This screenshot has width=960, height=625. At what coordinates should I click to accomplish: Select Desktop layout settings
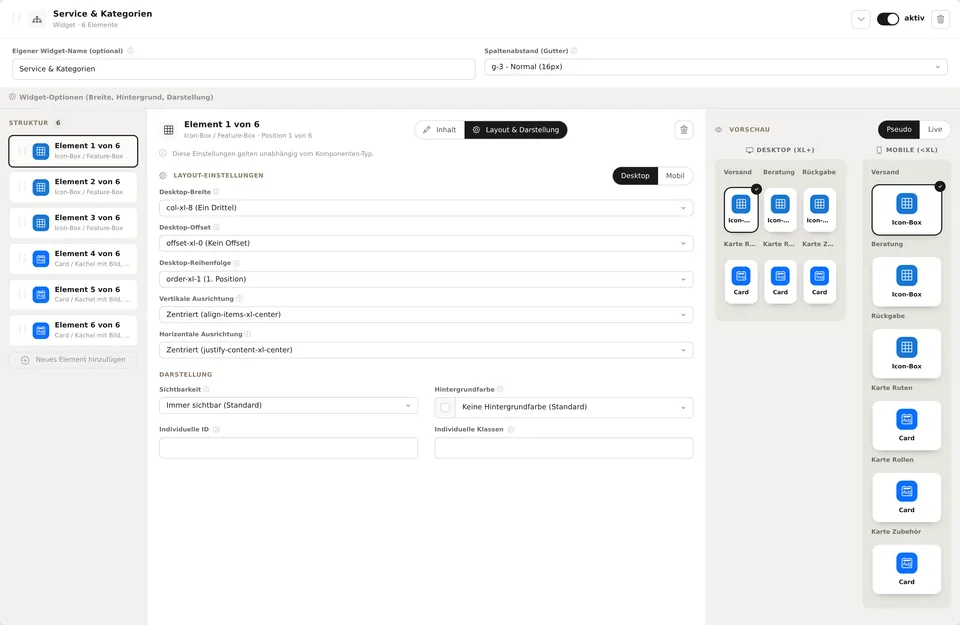635,176
